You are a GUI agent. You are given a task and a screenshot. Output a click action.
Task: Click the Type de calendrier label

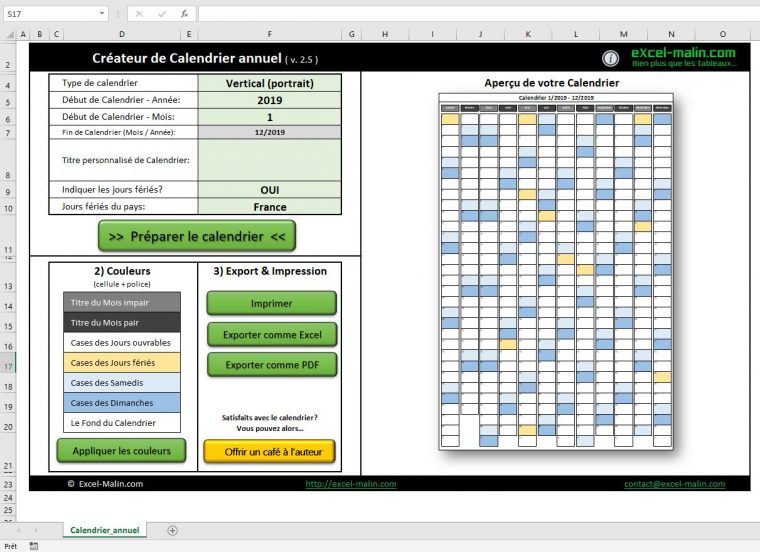[99, 83]
